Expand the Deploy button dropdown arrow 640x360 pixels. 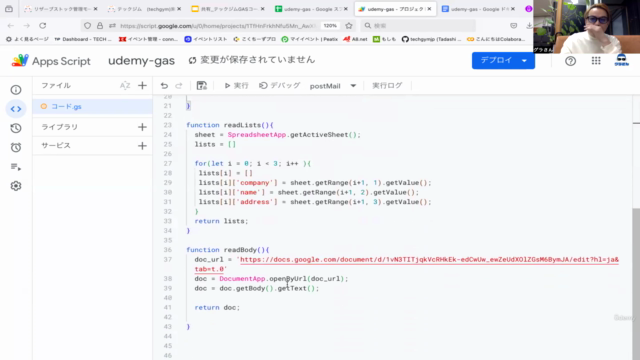(x=524, y=61)
